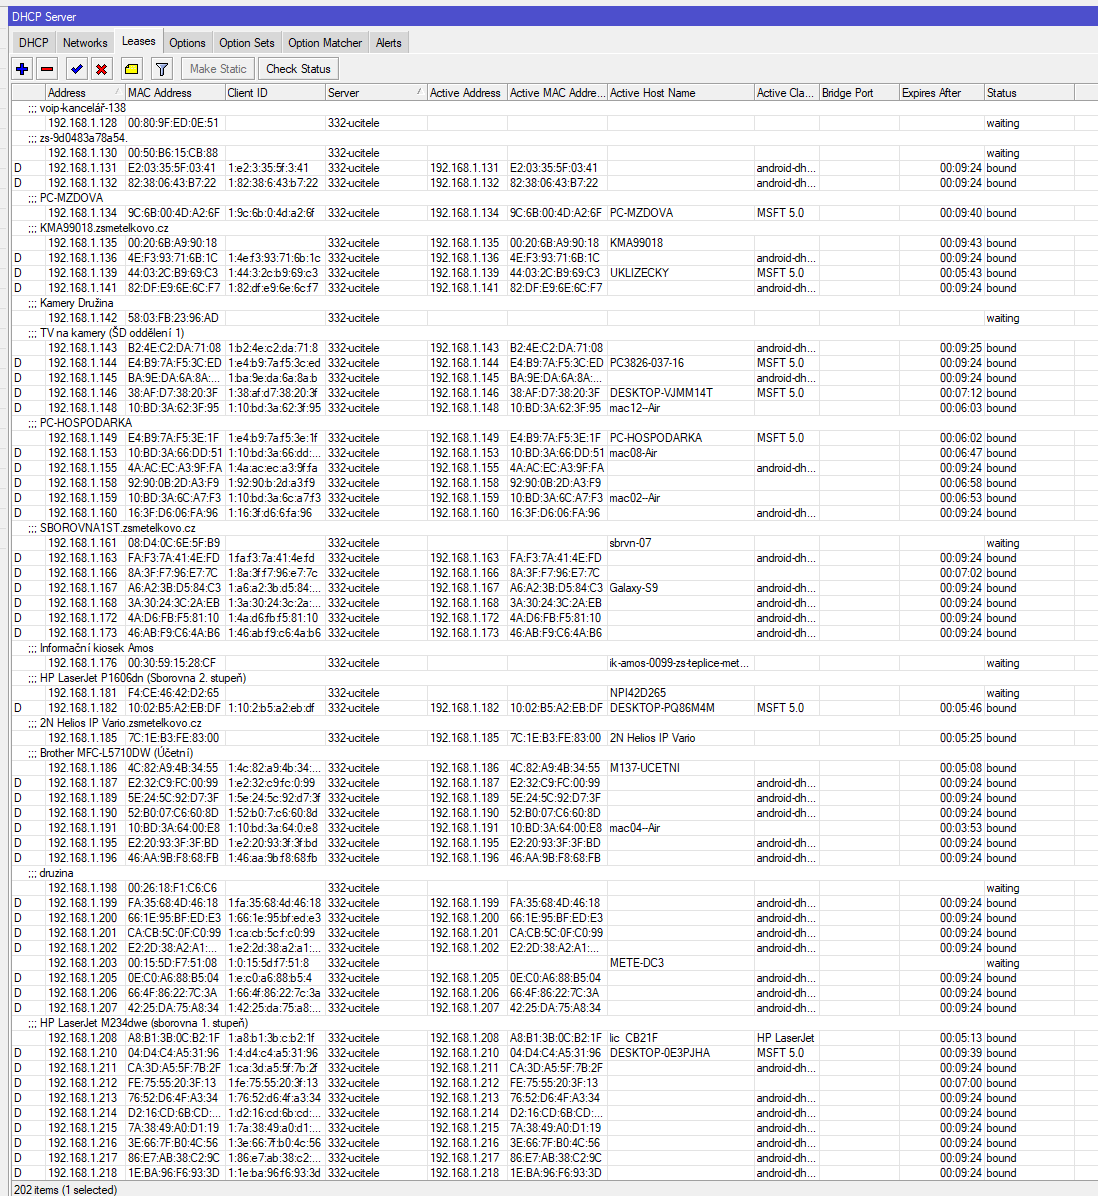The image size is (1098, 1196).
Task: Click the blue plus Add lease icon
Action: point(22,69)
